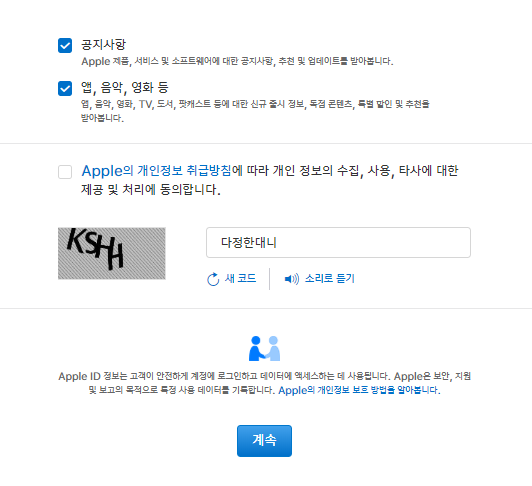
Task: Click the blue 계속 button
Action: point(264,441)
